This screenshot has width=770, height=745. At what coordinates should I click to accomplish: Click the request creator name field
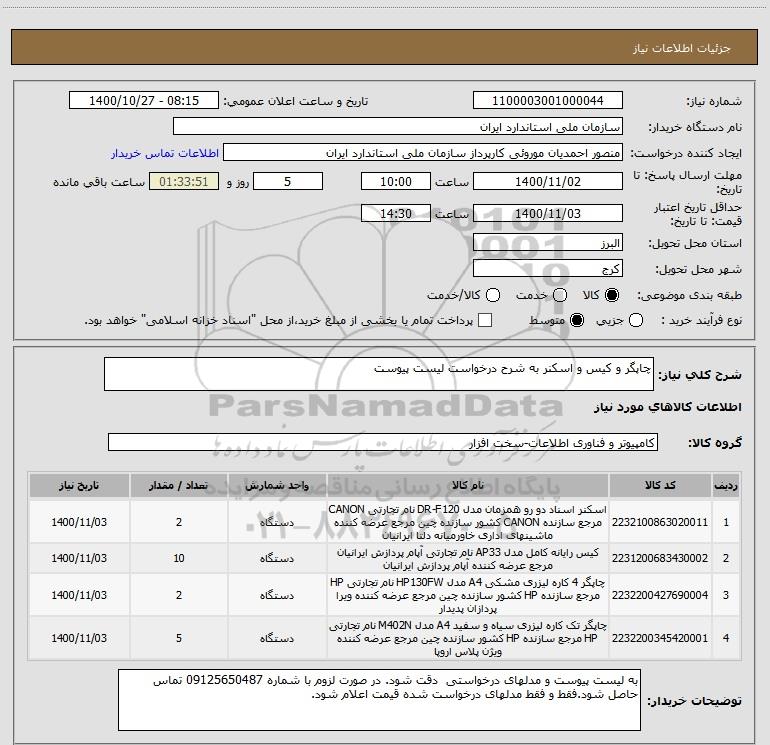point(423,153)
